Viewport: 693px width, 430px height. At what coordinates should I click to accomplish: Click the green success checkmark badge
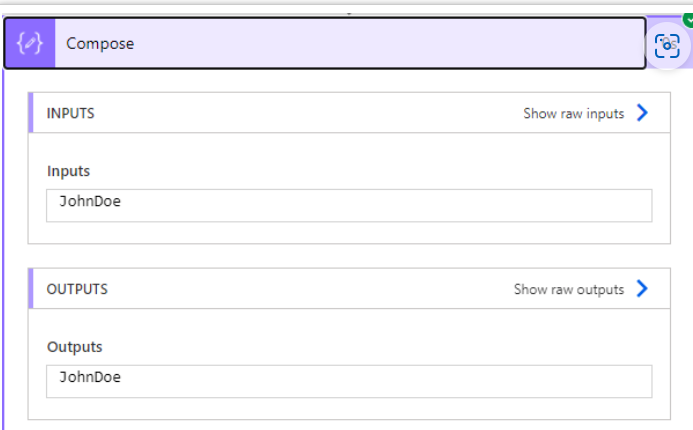pos(688,19)
